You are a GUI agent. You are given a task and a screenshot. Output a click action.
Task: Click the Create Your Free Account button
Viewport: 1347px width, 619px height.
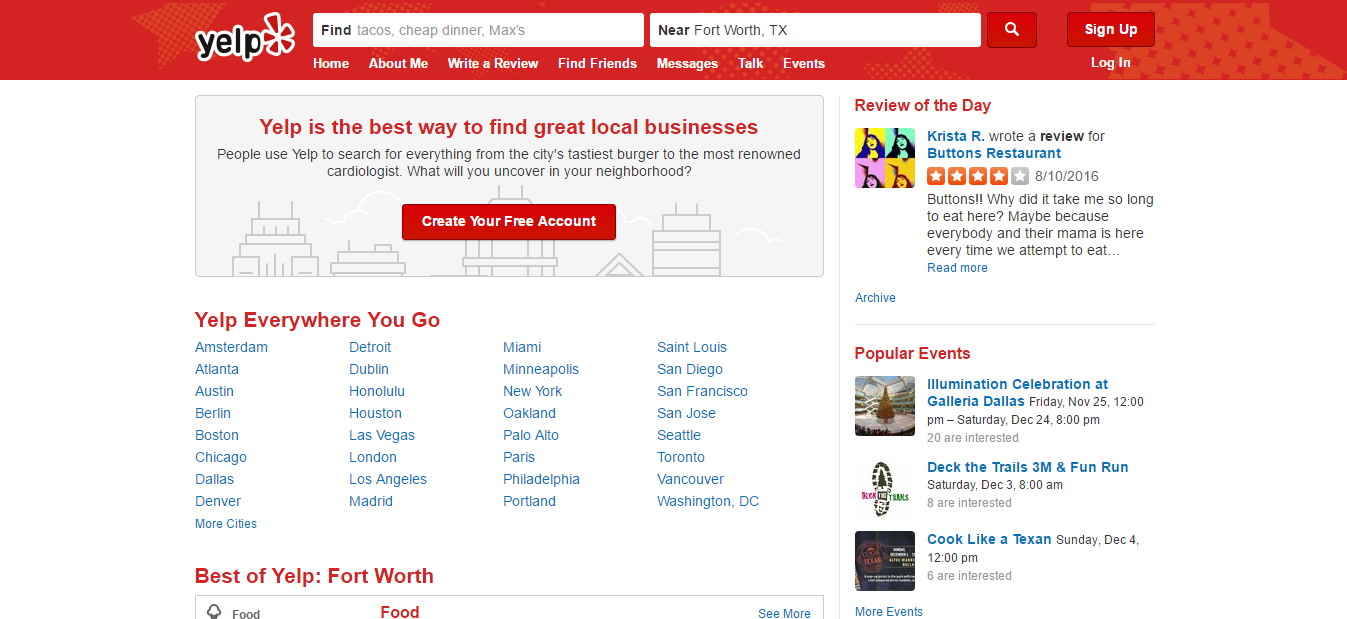coord(508,222)
